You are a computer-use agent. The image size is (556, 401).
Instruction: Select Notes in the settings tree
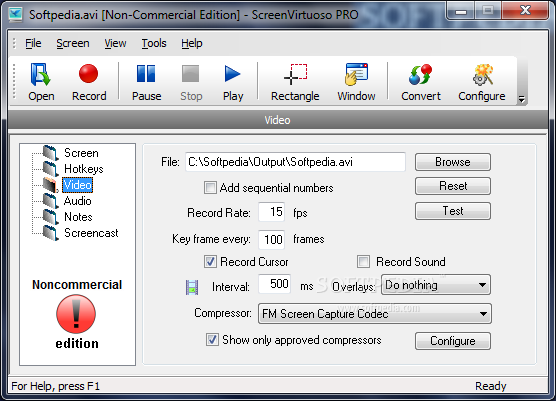(x=78, y=217)
